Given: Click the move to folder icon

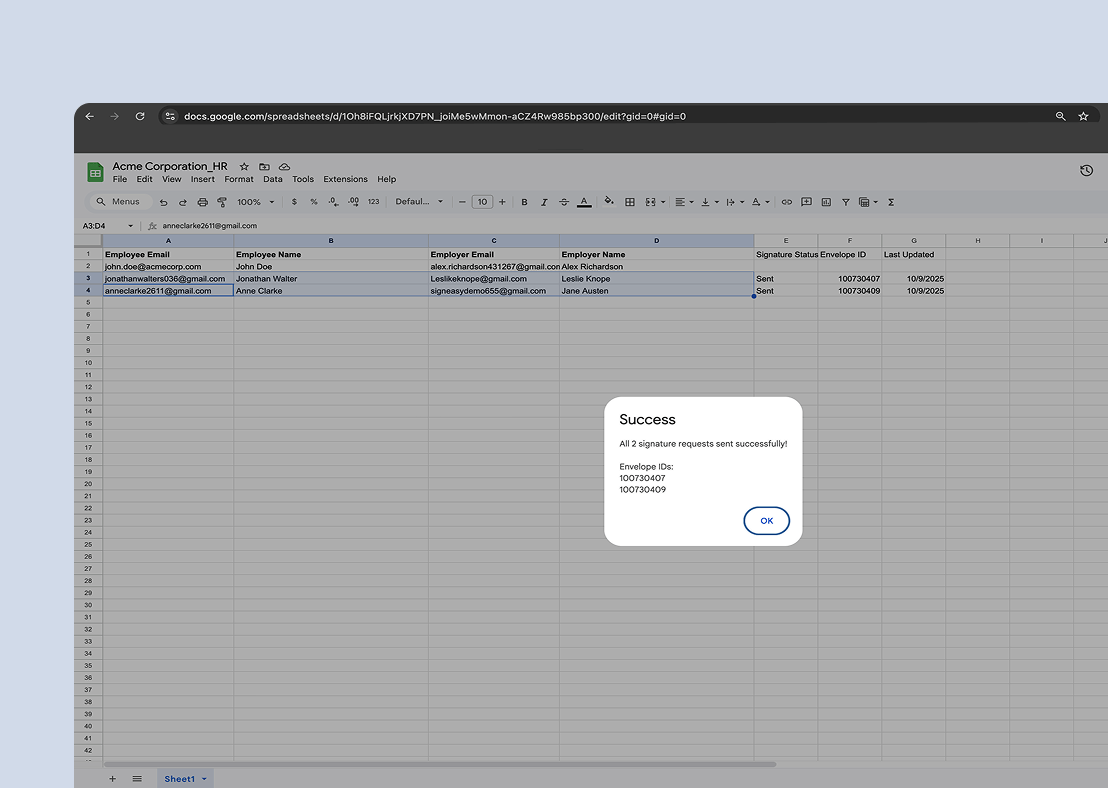Looking at the screenshot, I should pos(264,167).
